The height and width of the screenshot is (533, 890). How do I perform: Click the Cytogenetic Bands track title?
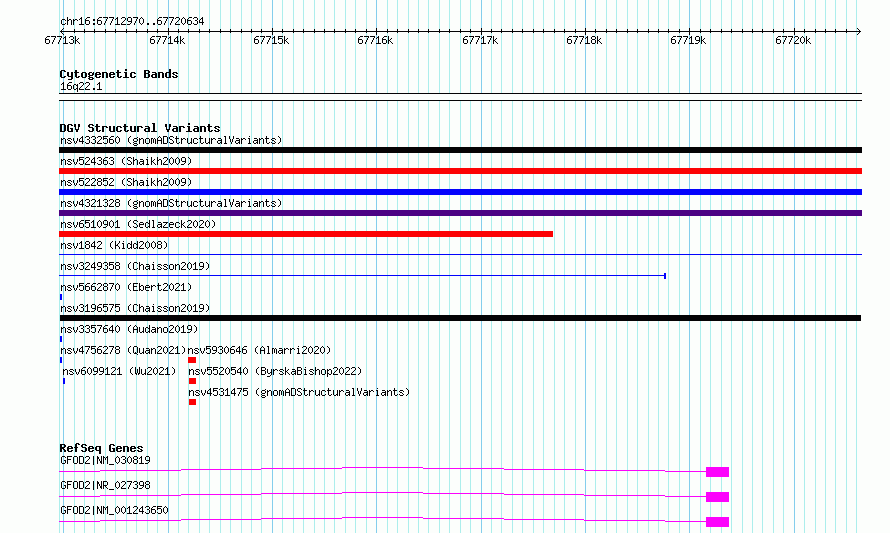click(119, 74)
